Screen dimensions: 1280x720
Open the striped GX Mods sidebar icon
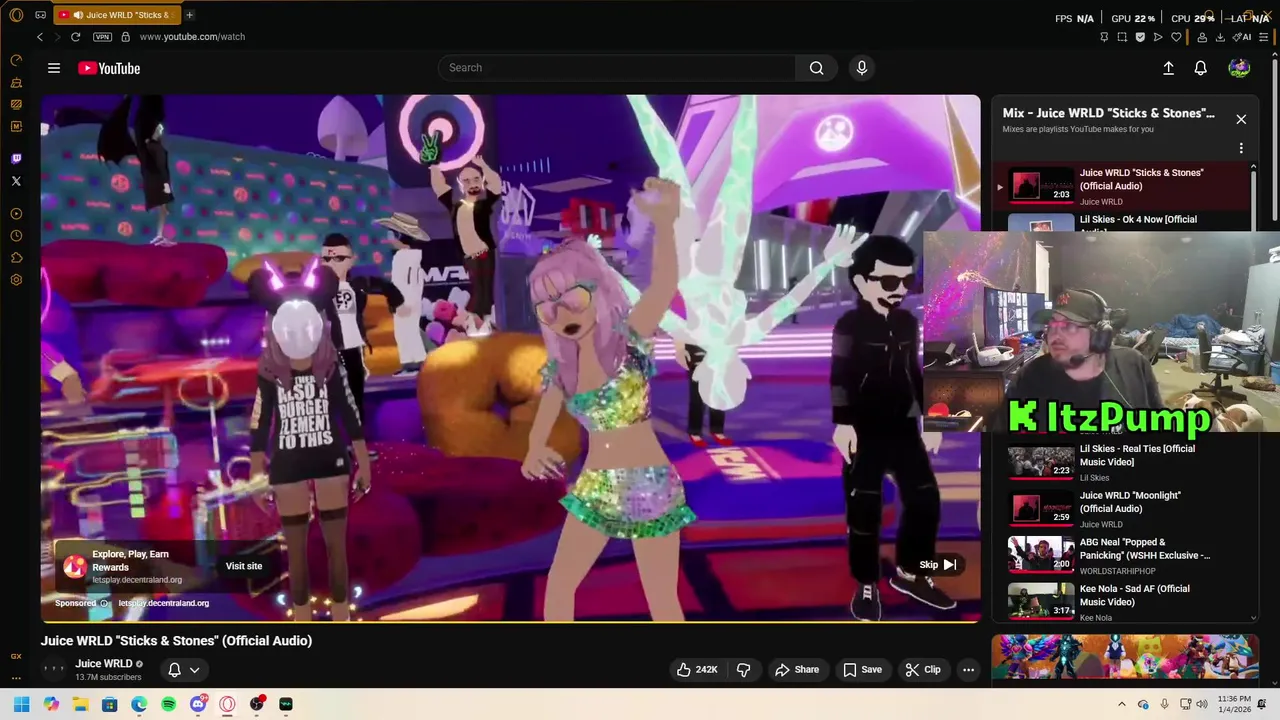coord(16,104)
